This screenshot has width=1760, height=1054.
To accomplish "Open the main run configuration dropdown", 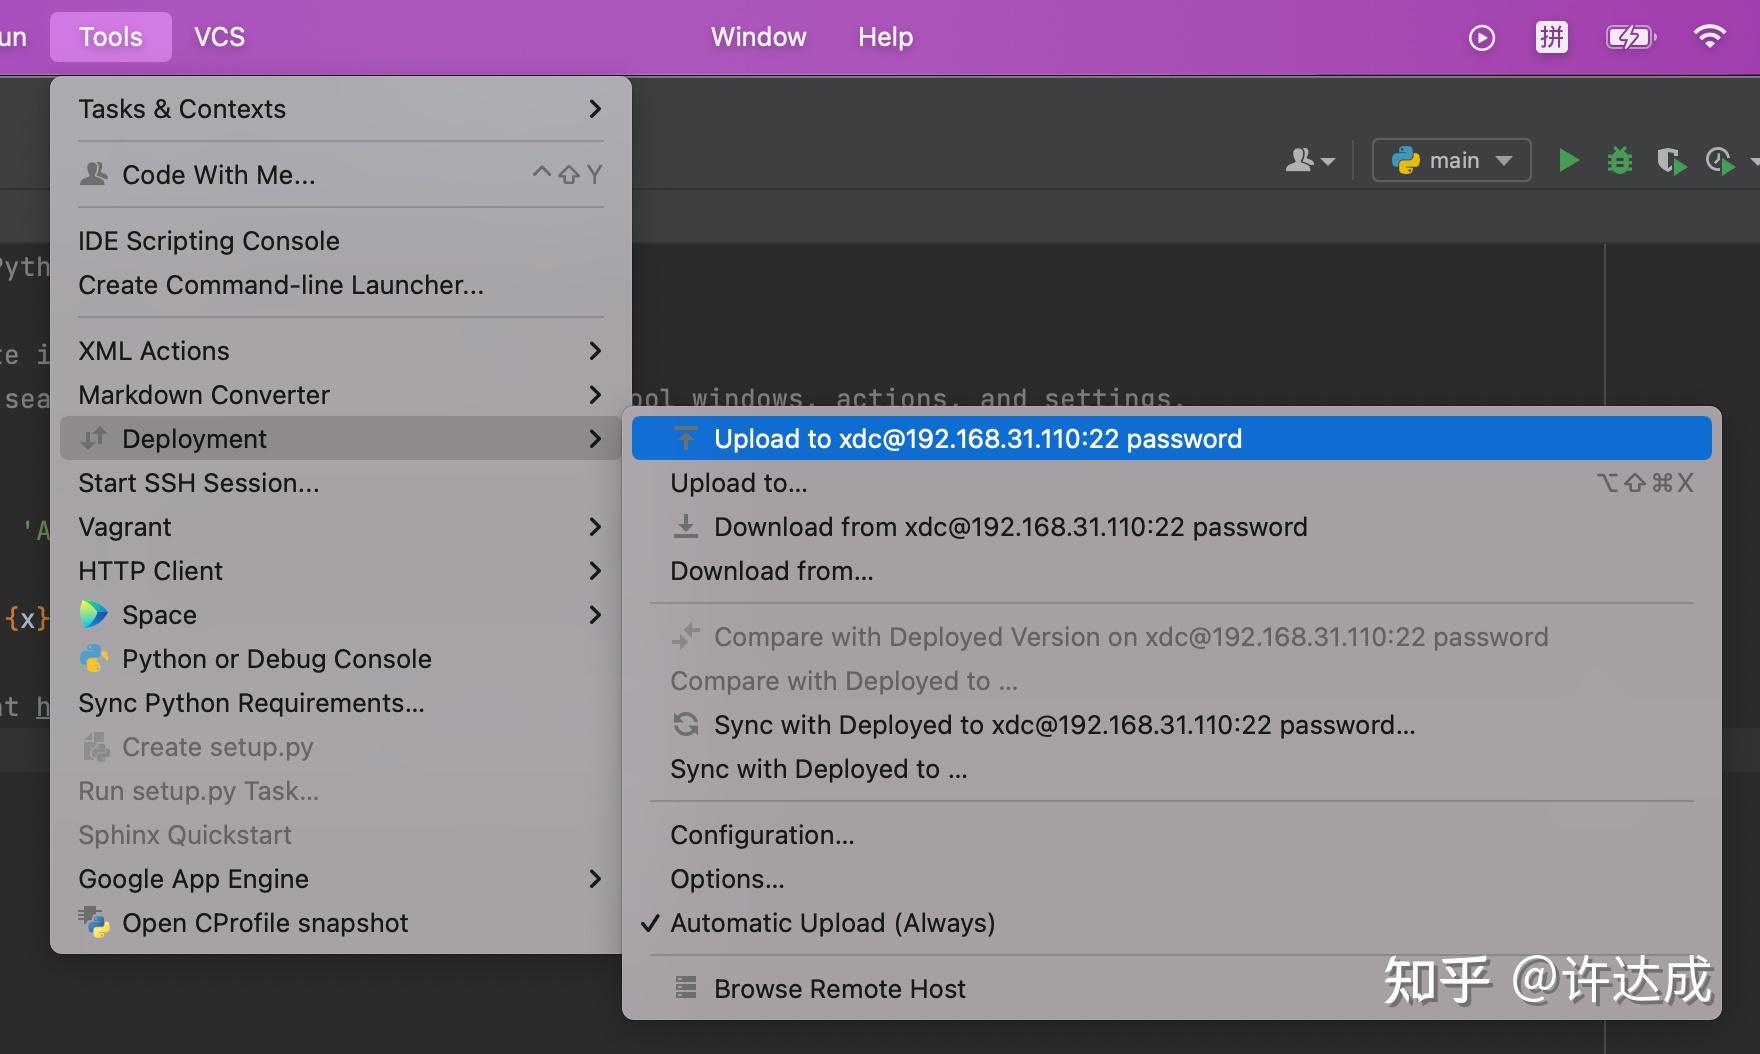I will pyautogui.click(x=1451, y=160).
